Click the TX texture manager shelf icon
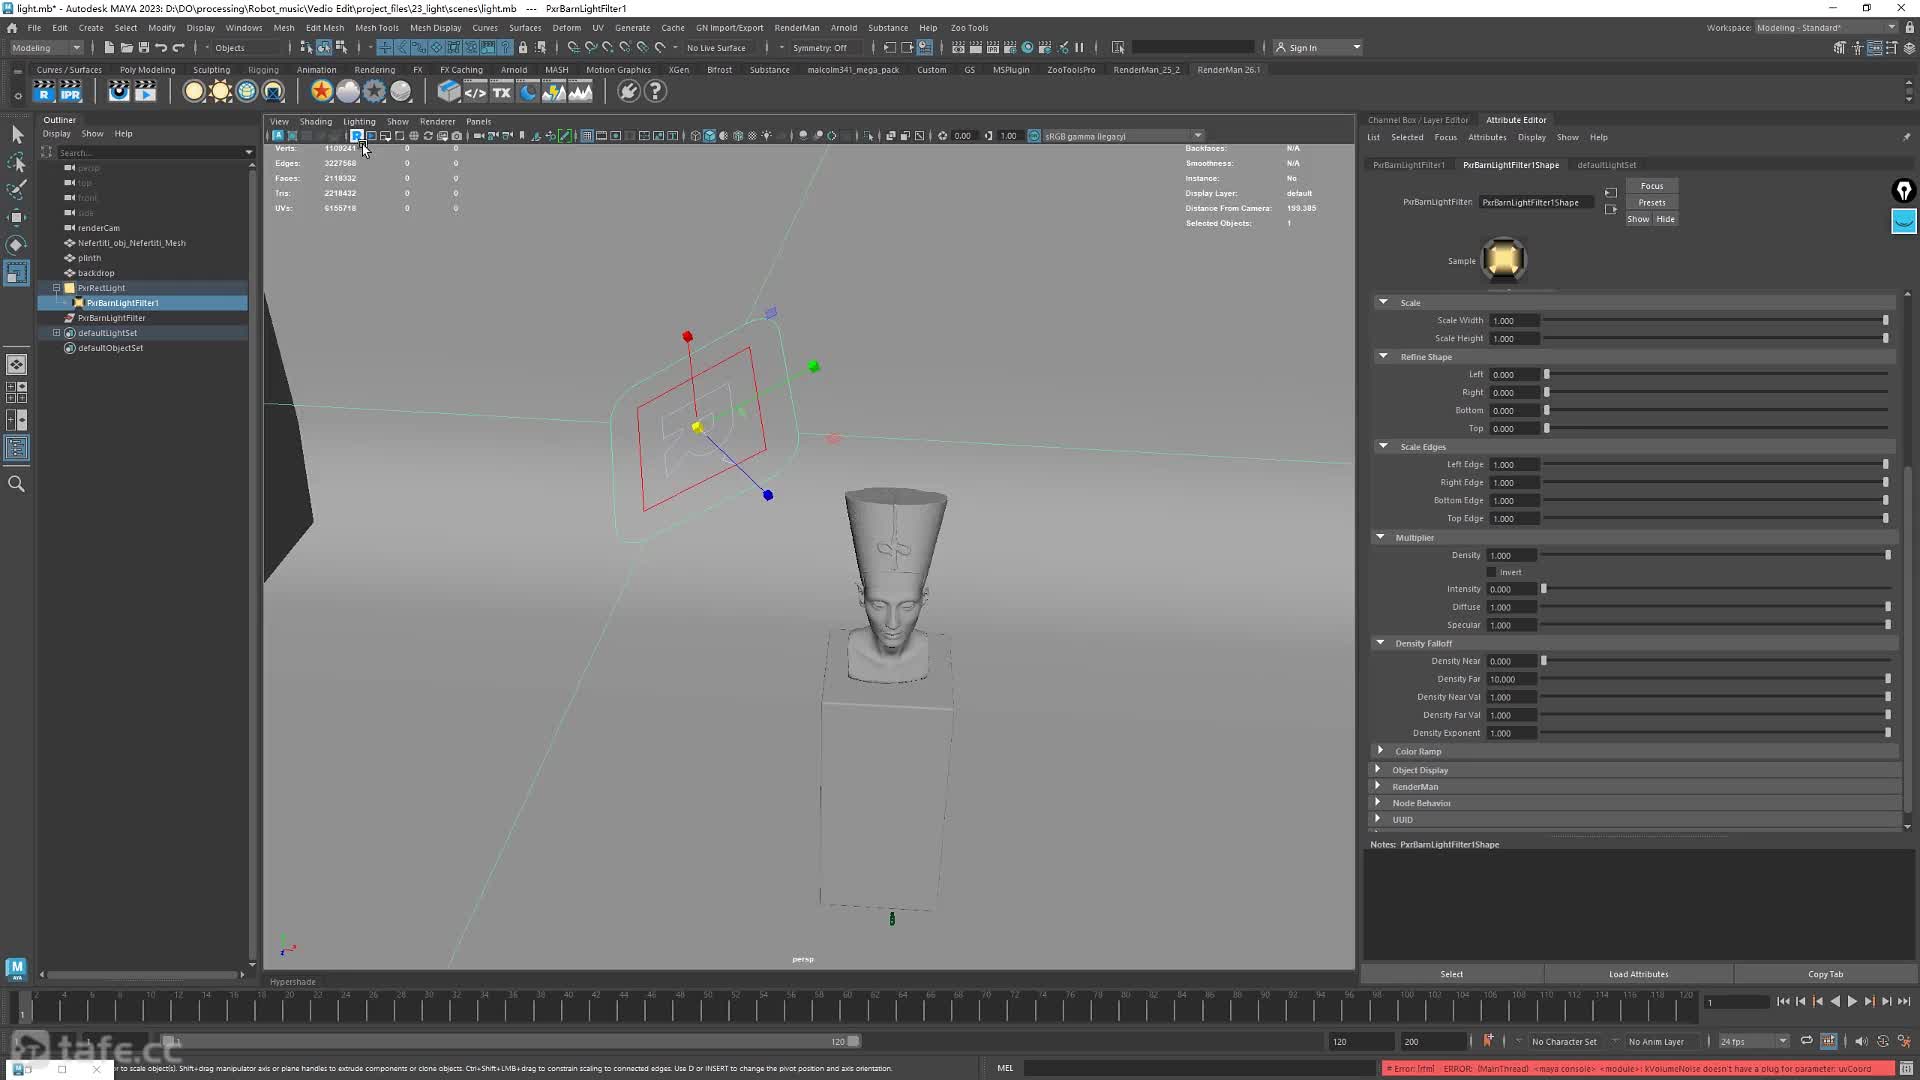This screenshot has width=1920, height=1080. (502, 92)
